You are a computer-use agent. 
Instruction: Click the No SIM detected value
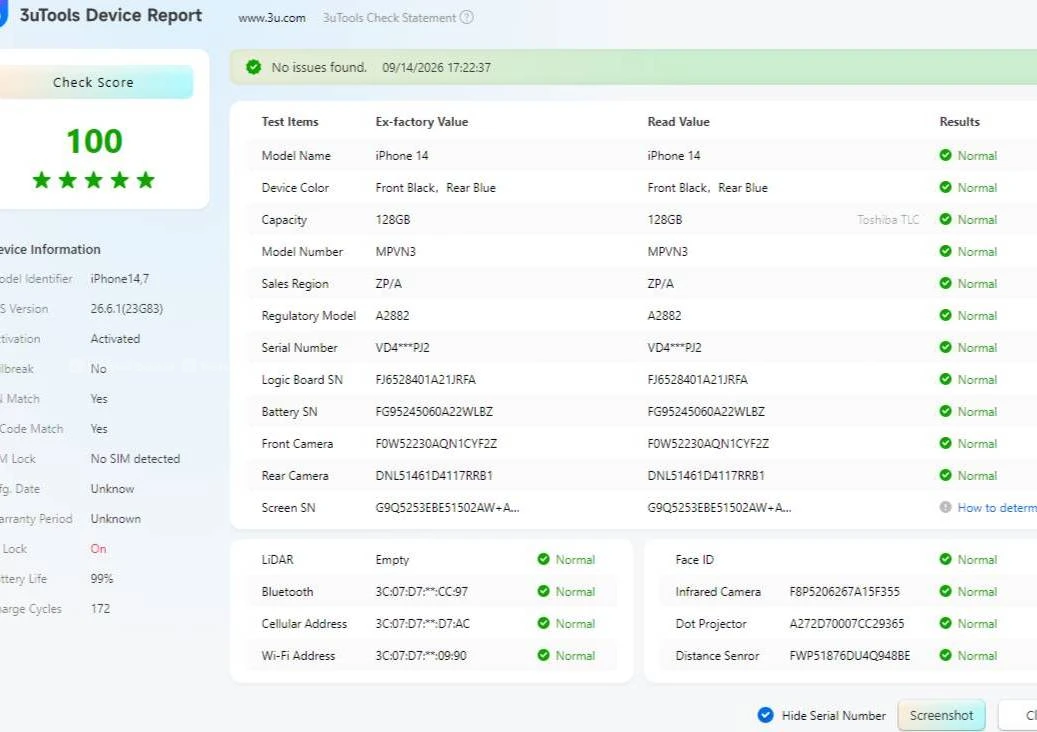pyautogui.click(x=135, y=459)
